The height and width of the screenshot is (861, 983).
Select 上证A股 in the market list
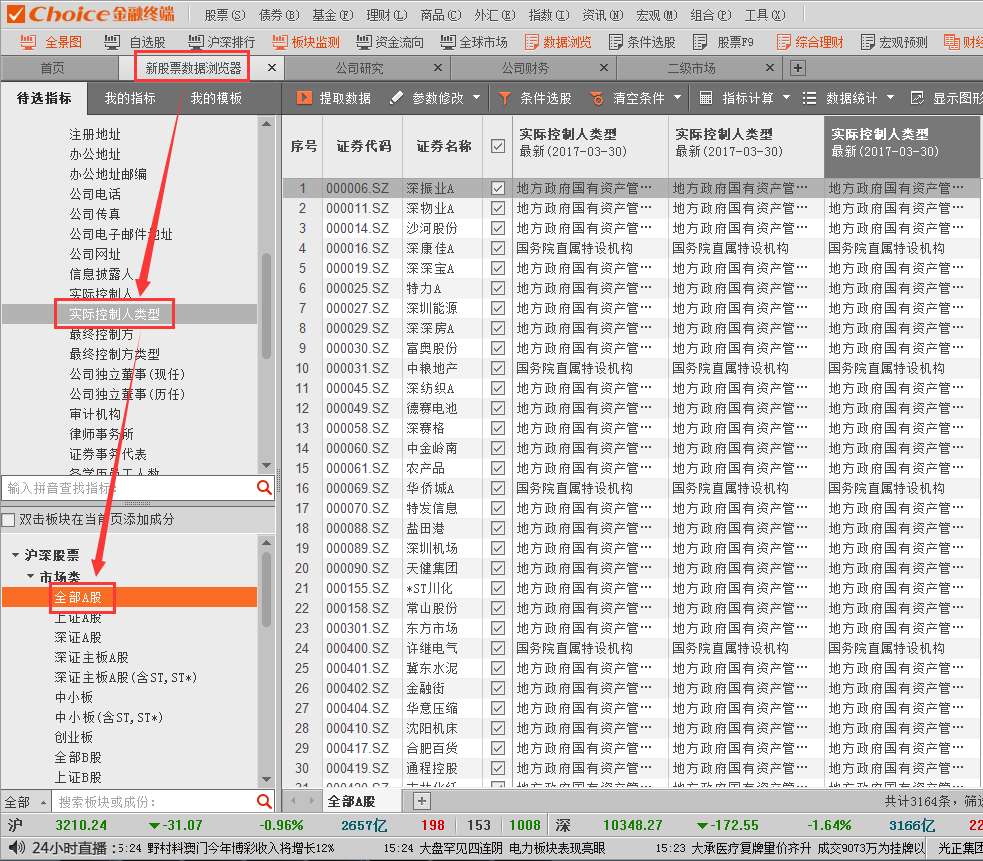coord(78,618)
